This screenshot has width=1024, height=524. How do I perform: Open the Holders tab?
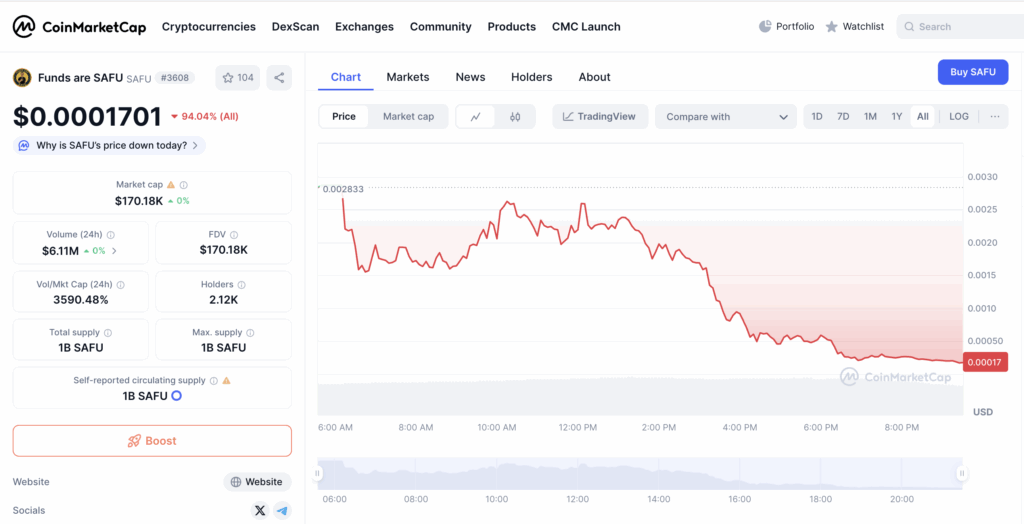531,77
